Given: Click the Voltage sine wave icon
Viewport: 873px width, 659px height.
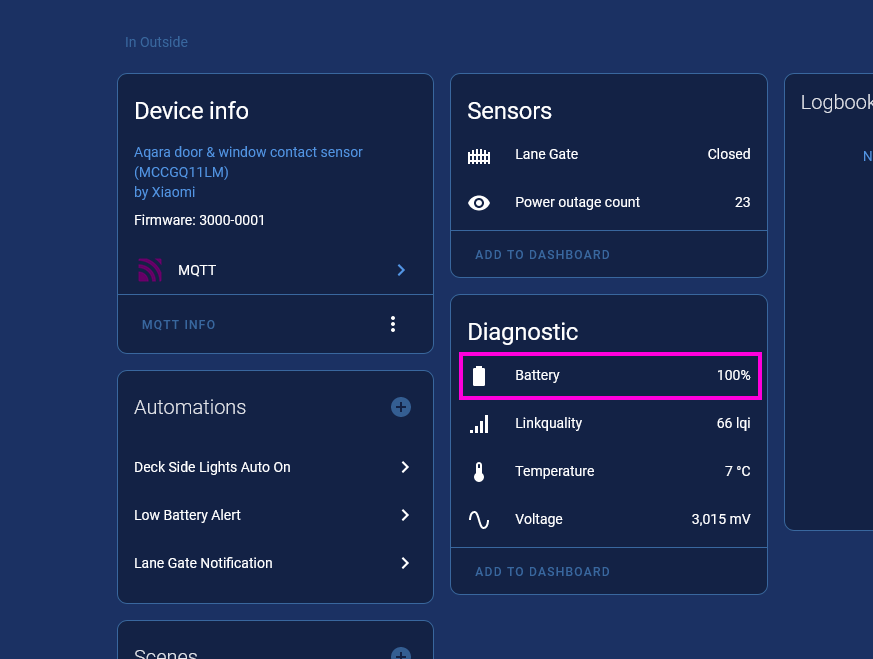Looking at the screenshot, I should 479,520.
